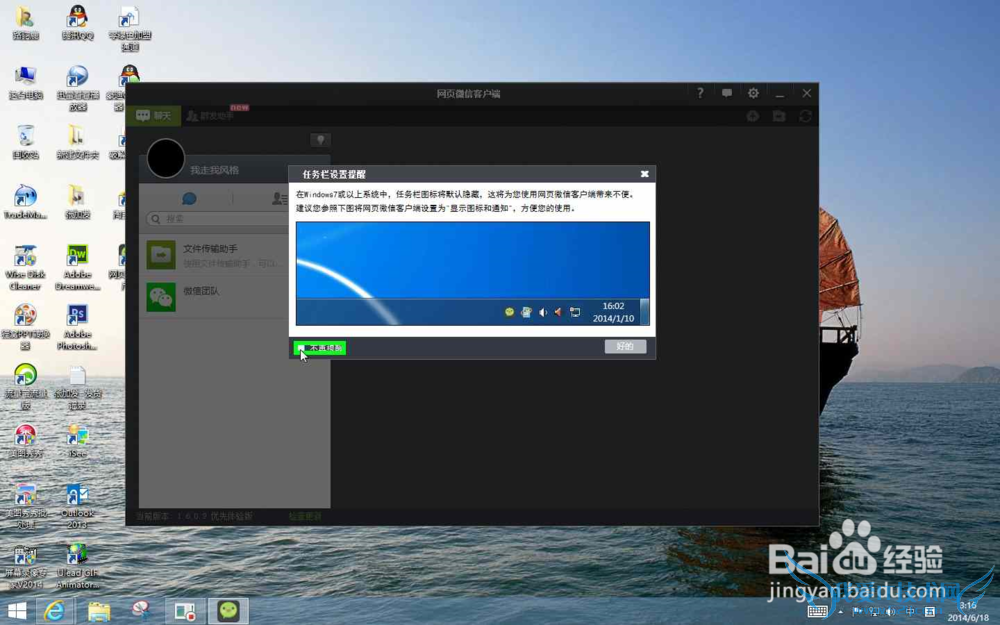Click the check for updates link
Viewport: 1000px width, 625px height.
305,516
